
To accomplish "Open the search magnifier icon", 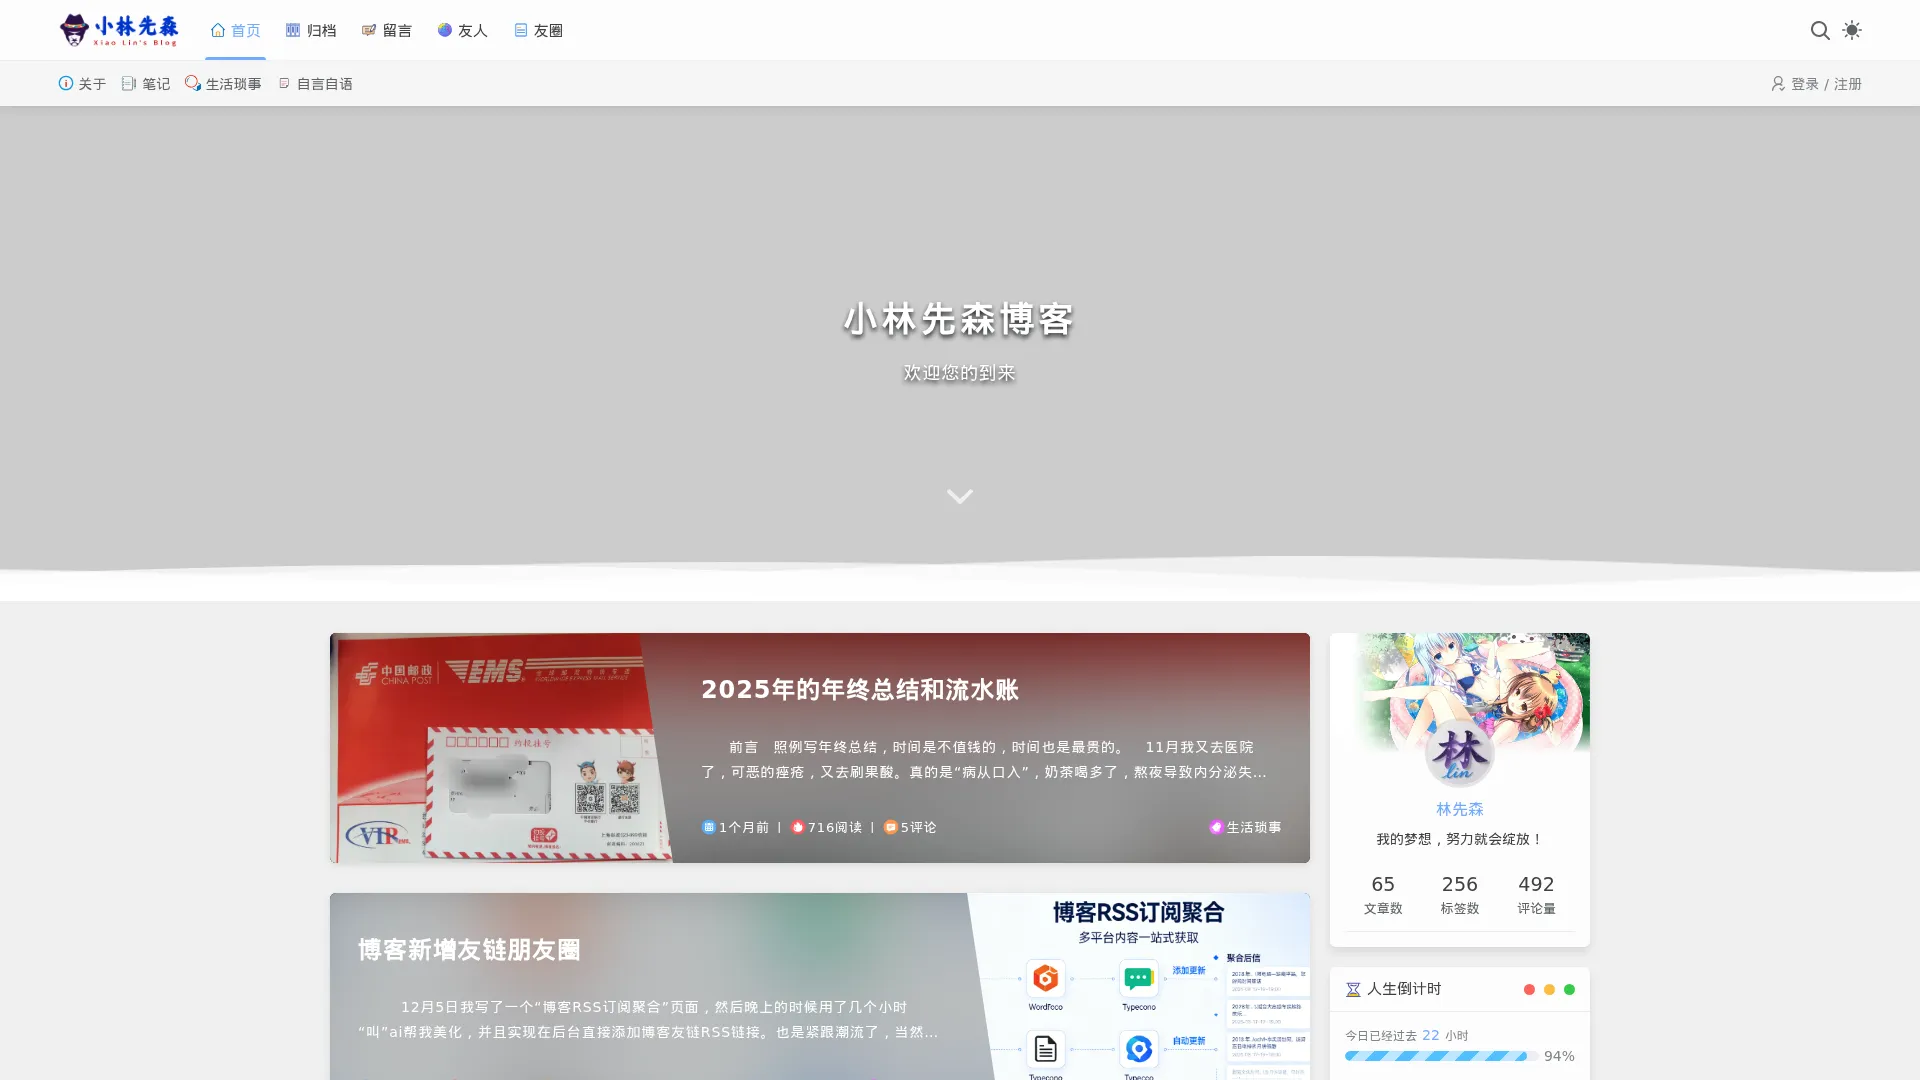I will point(1820,30).
